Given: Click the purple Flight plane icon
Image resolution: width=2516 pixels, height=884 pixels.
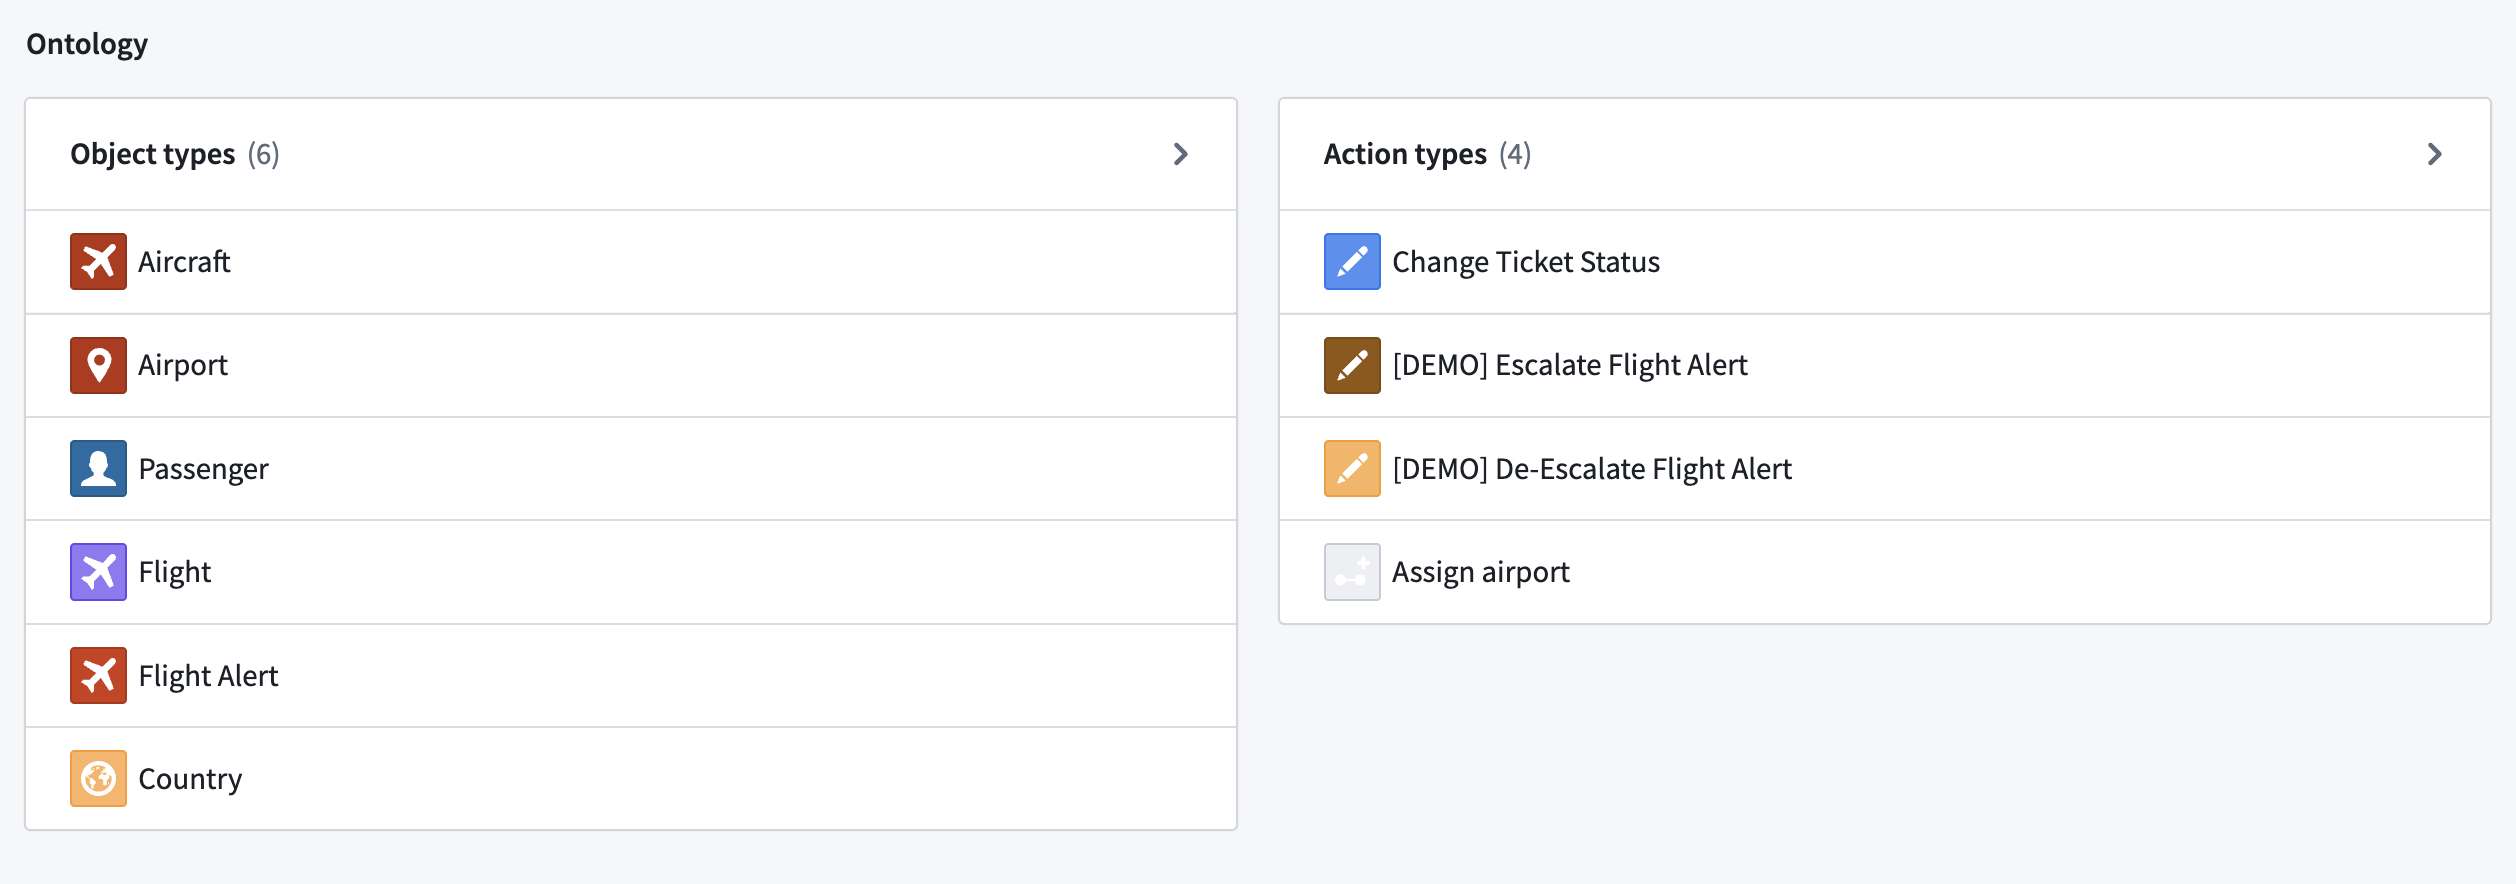Looking at the screenshot, I should (x=98, y=572).
